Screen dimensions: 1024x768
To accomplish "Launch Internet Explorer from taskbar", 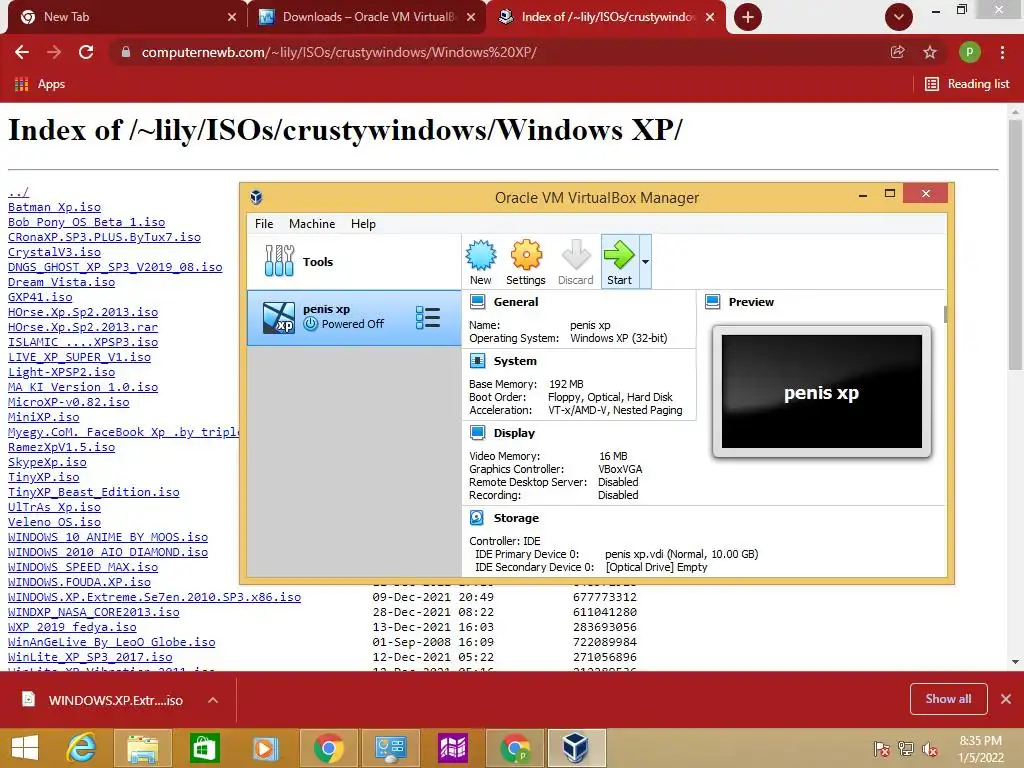I will 82,748.
